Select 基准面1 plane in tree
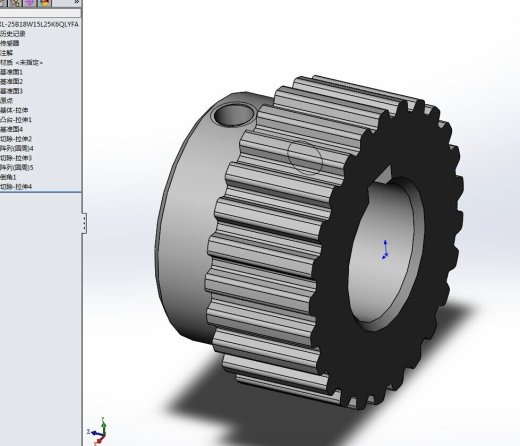Screen dimensions: 520x446 pos(11,72)
